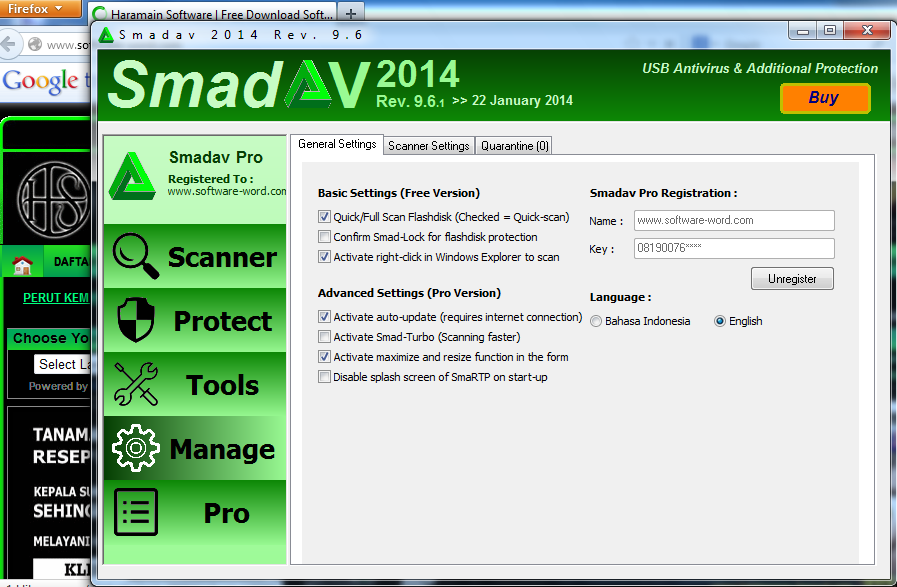897x587 pixels.
Task: Click the Firefox address bar URL
Action: tap(68, 45)
